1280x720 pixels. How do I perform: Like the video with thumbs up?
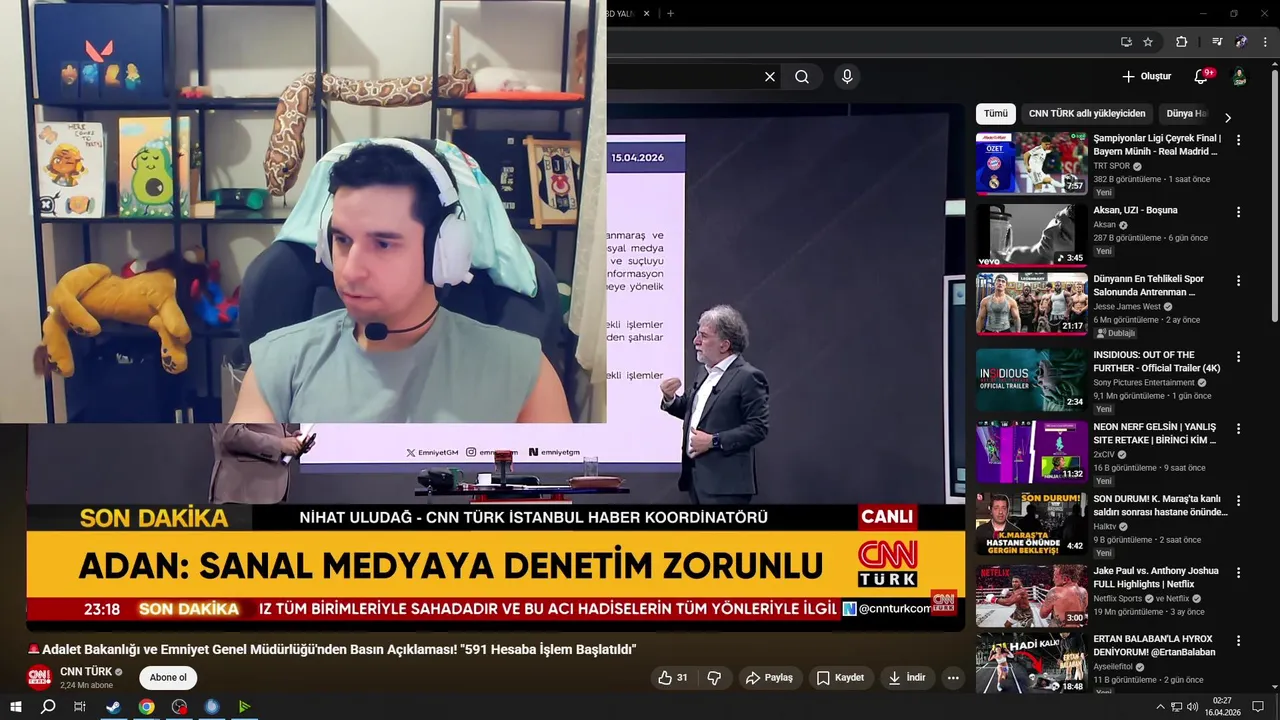pos(673,678)
